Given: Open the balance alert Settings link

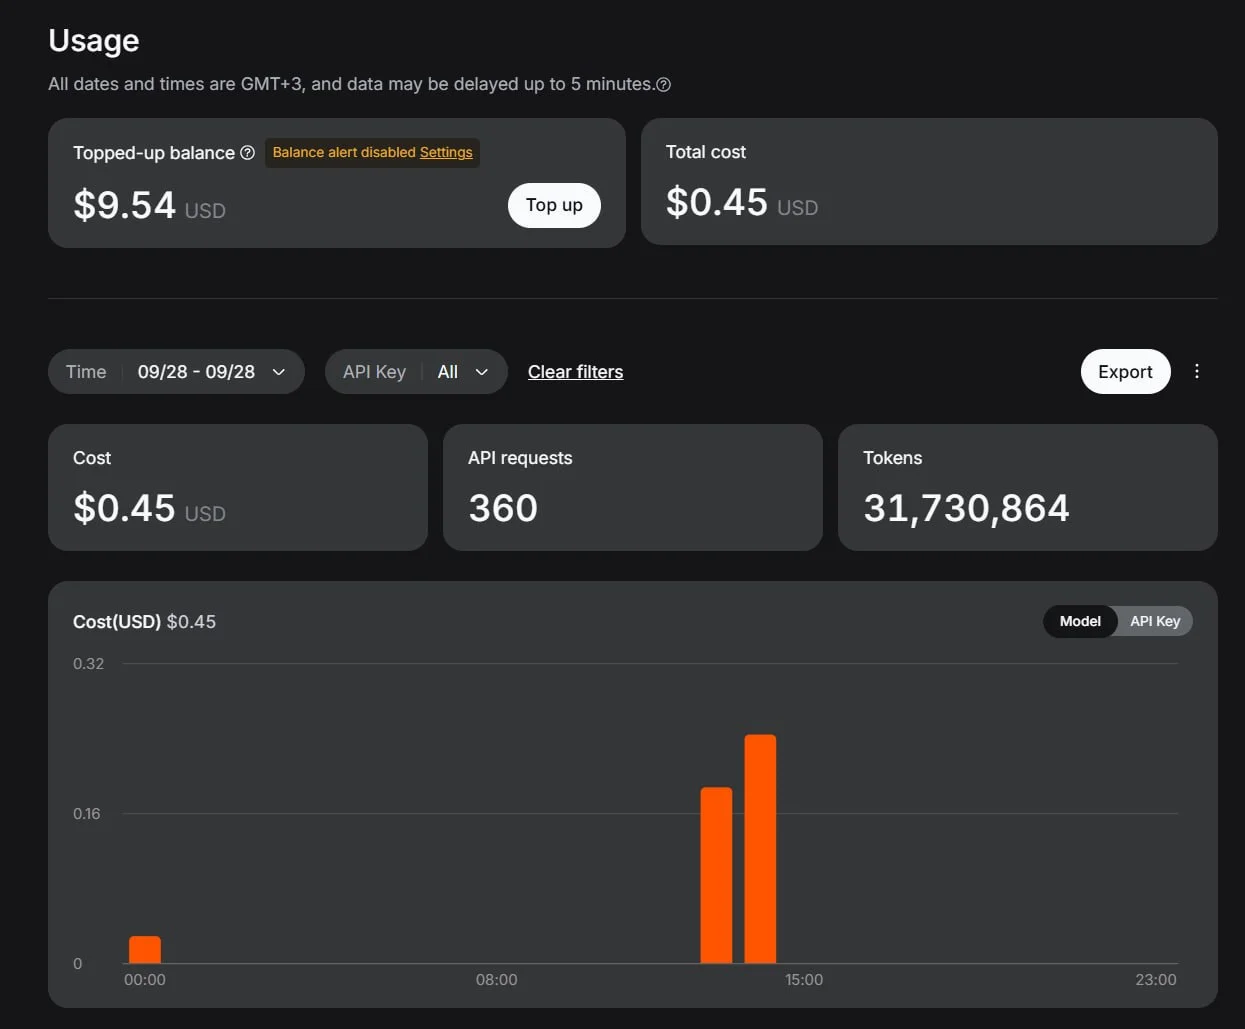Looking at the screenshot, I should point(446,152).
